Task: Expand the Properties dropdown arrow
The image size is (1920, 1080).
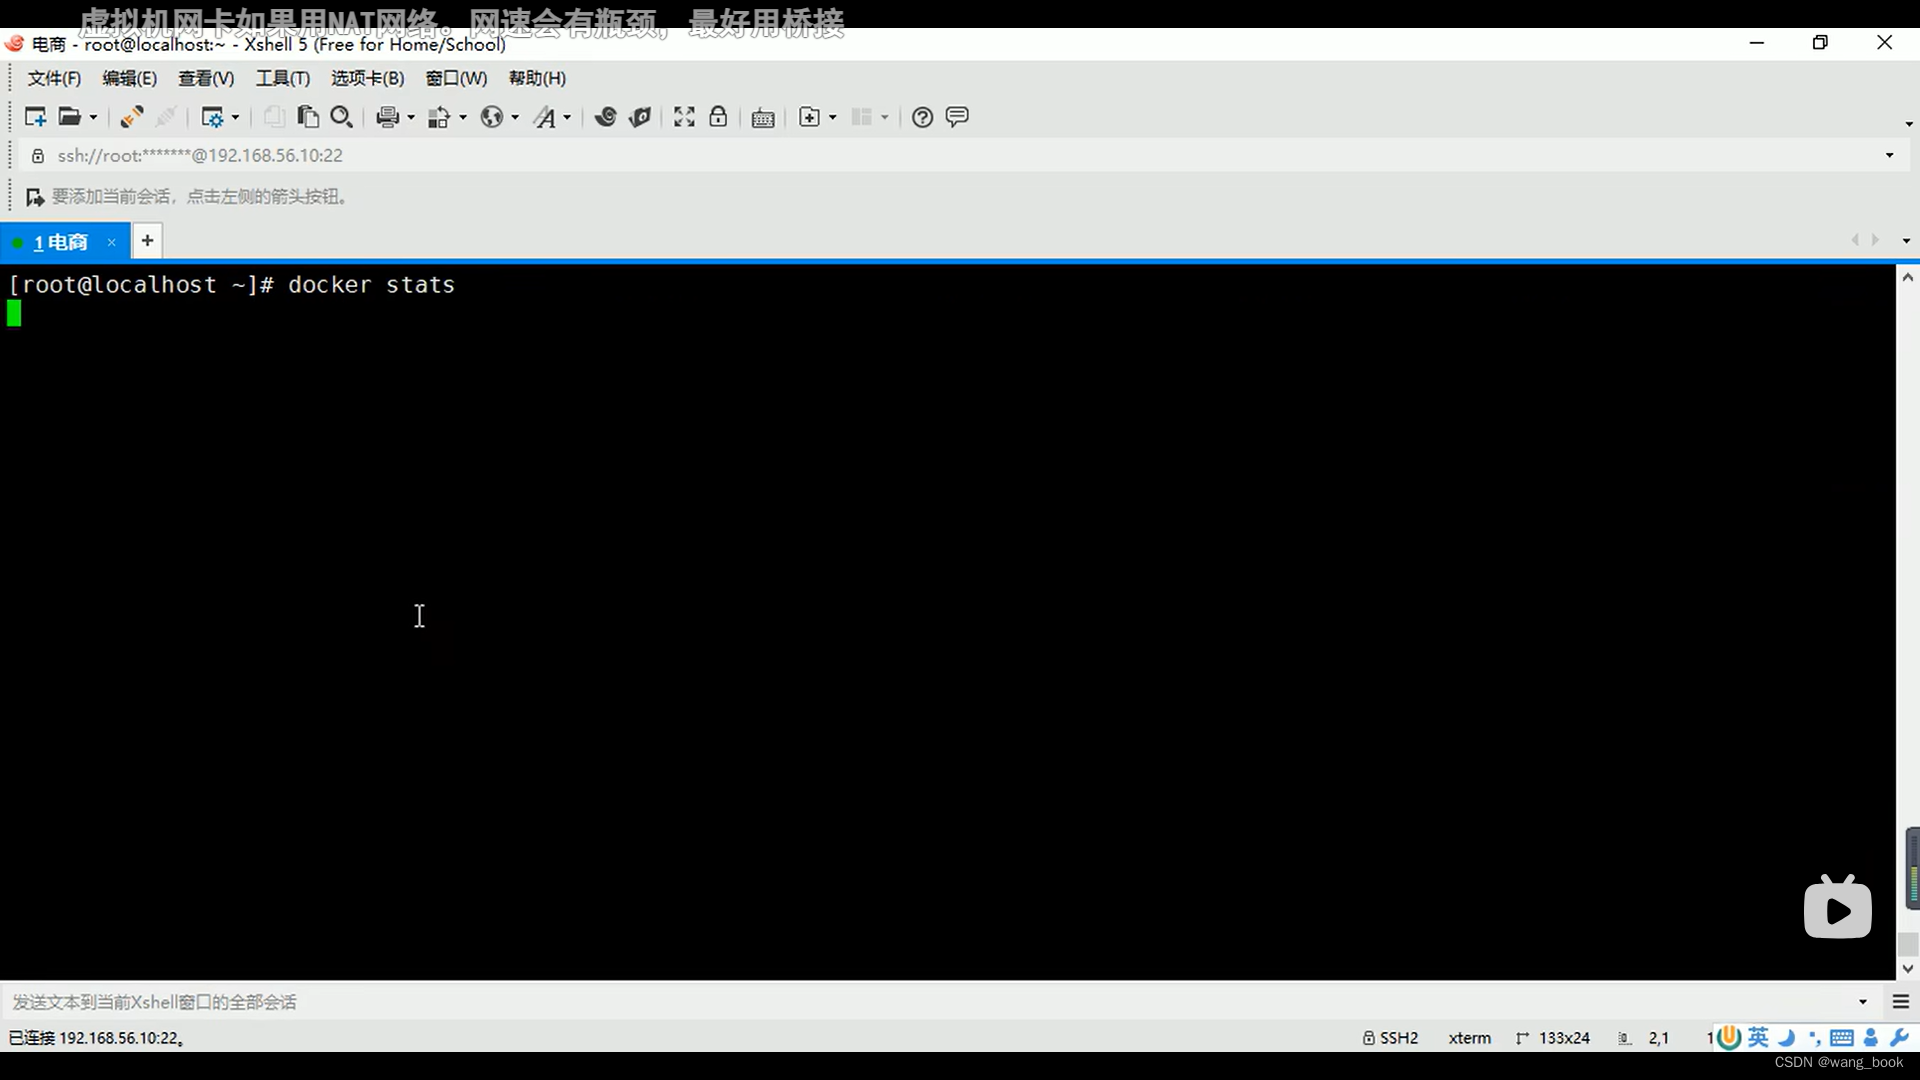Action: click(235, 117)
